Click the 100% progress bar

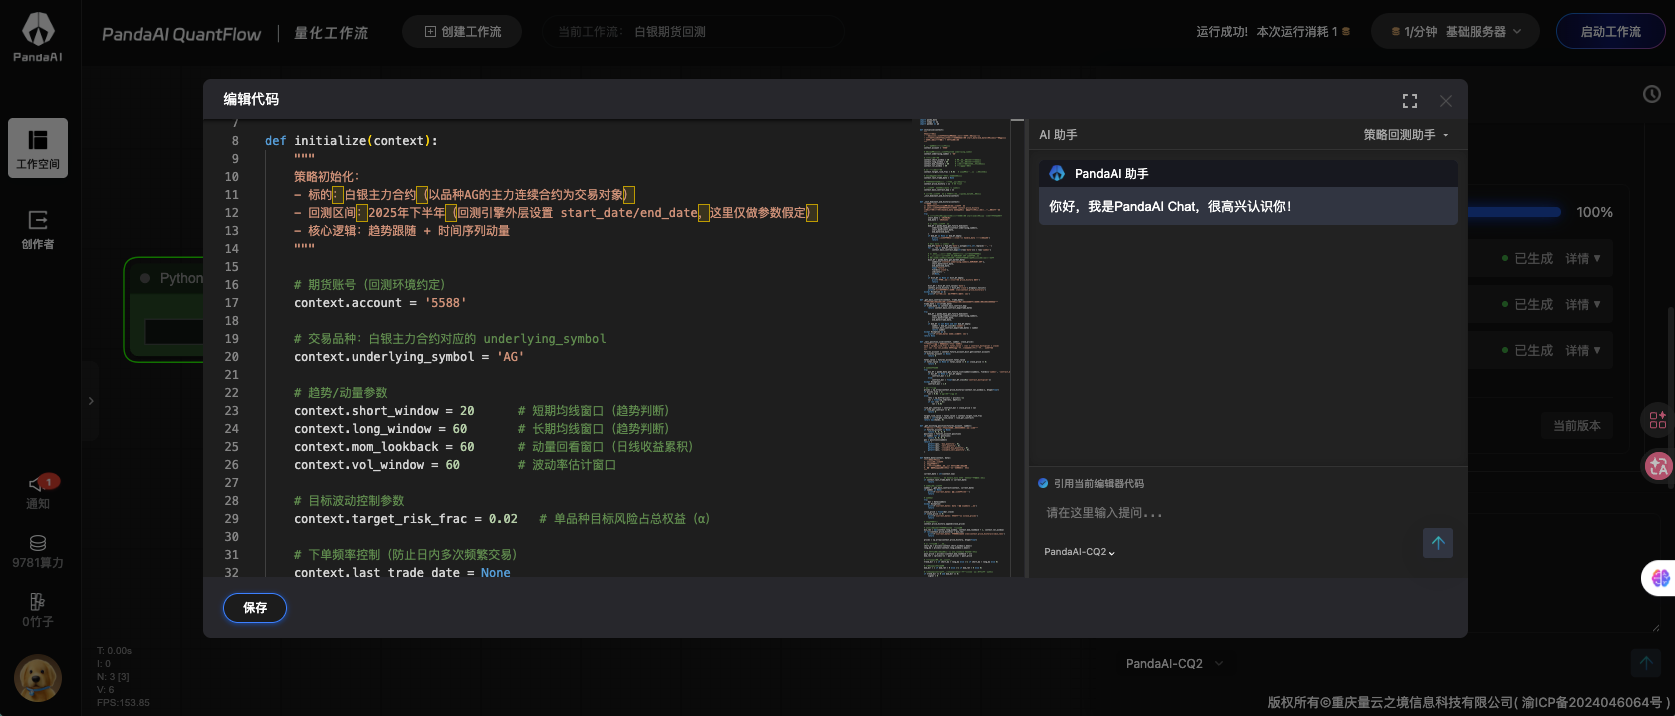tap(1513, 212)
